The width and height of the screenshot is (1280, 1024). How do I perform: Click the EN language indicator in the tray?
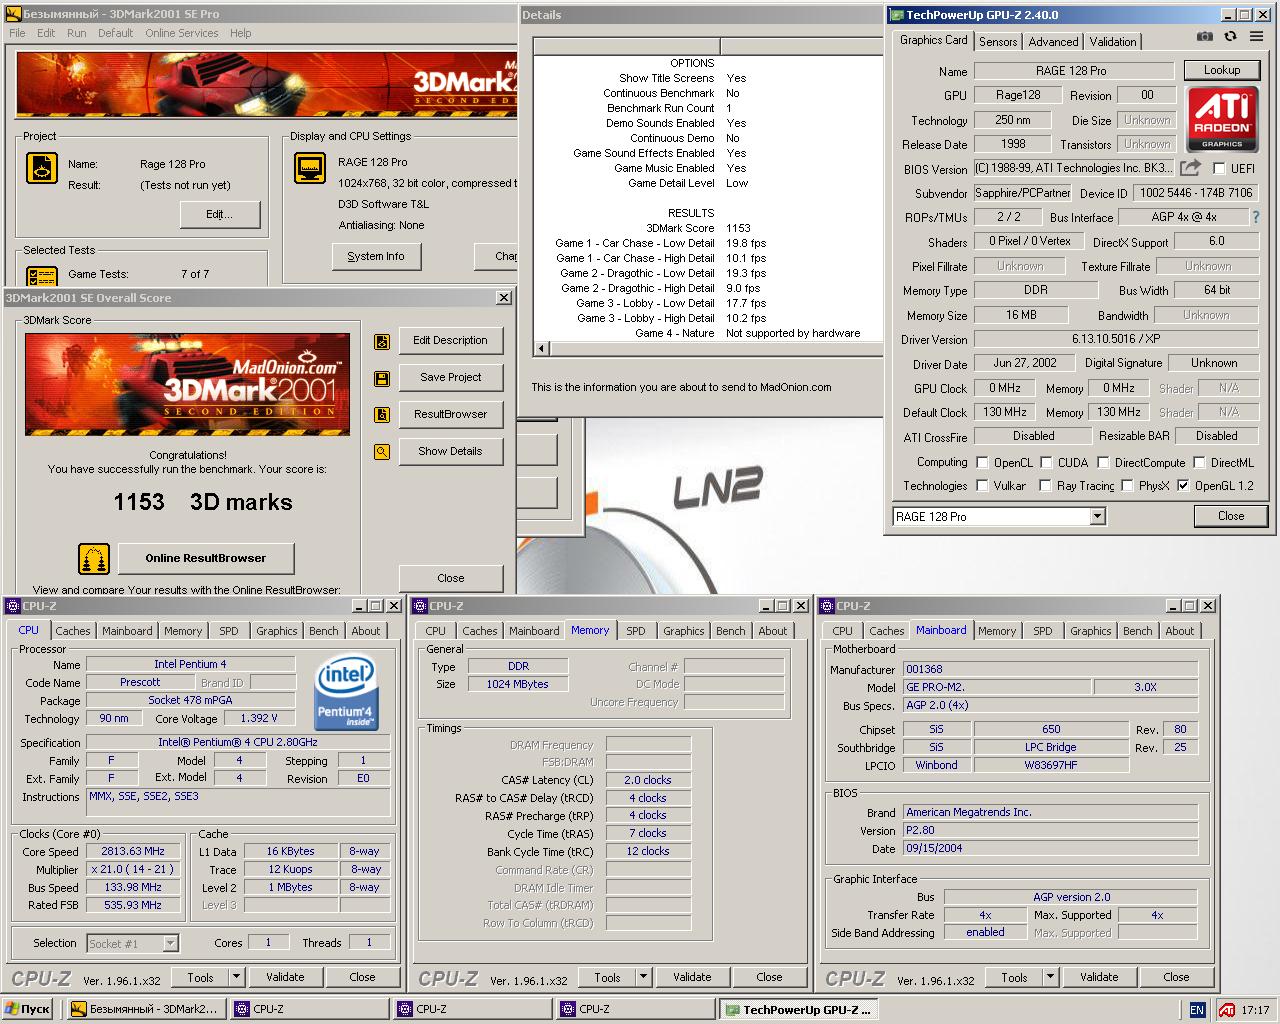click(1197, 1010)
